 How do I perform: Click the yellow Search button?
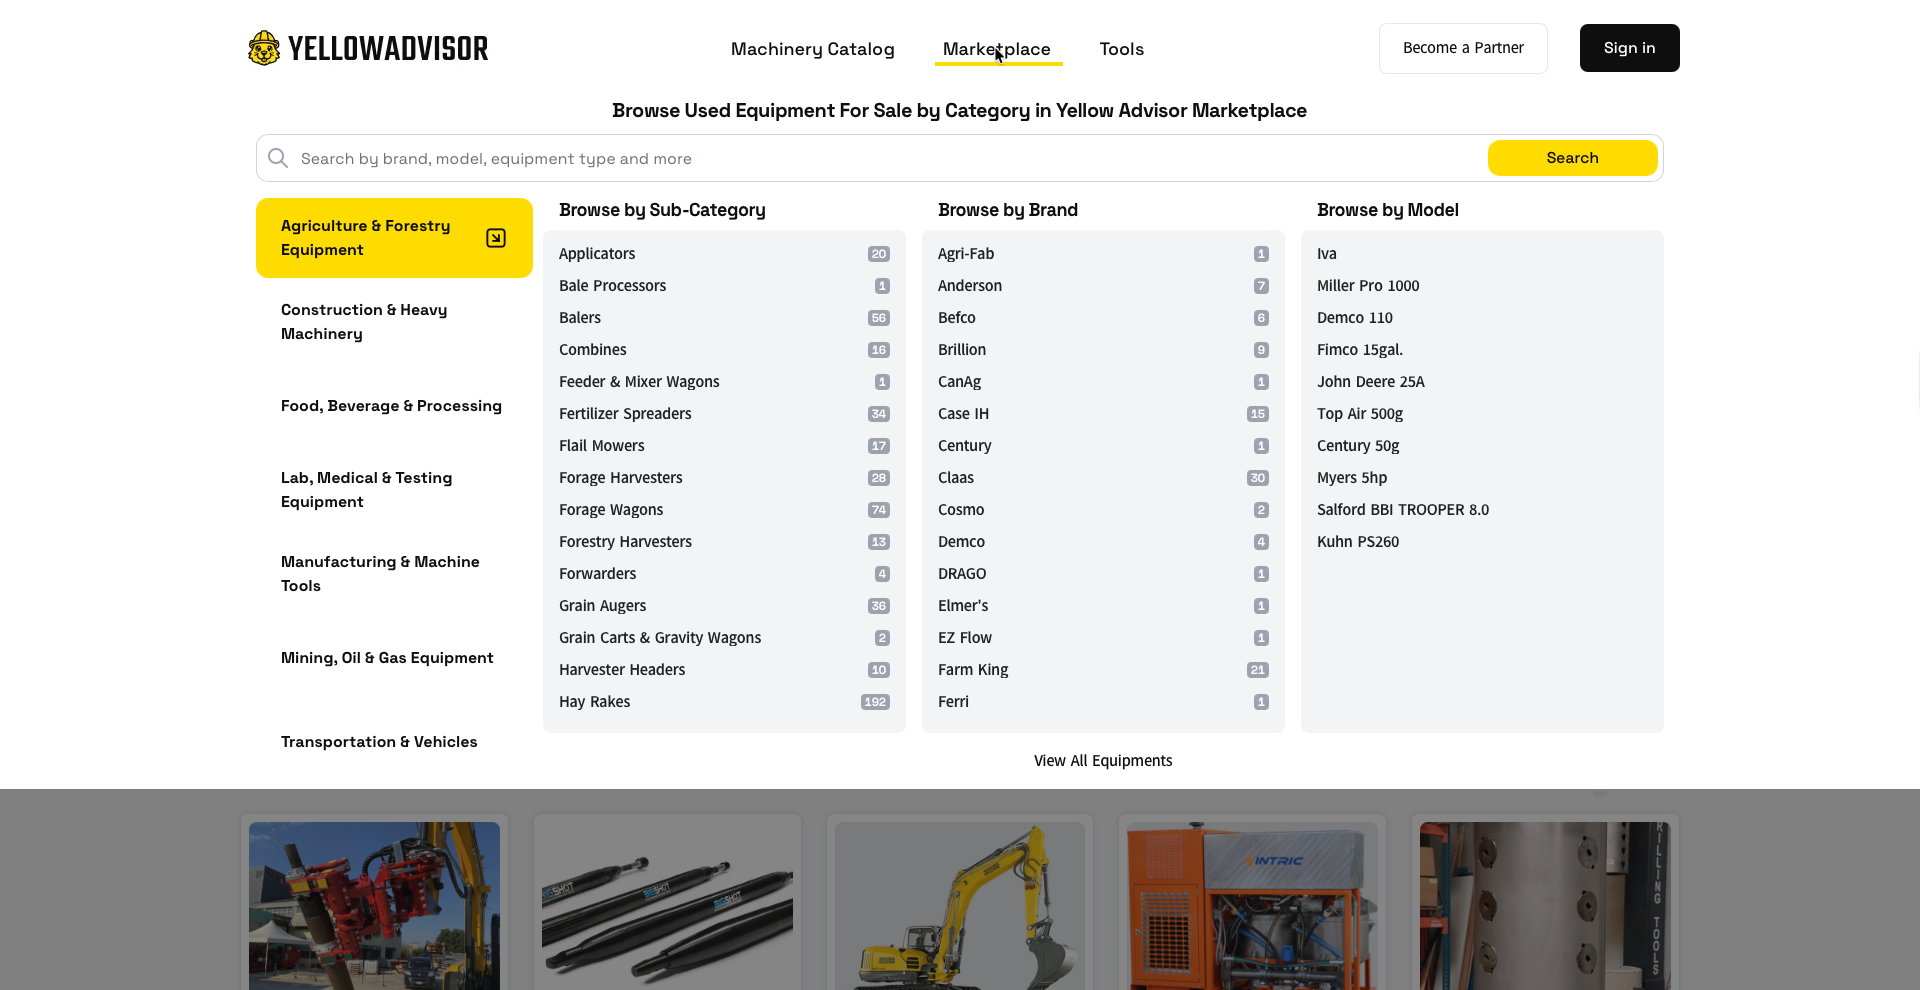pyautogui.click(x=1572, y=158)
